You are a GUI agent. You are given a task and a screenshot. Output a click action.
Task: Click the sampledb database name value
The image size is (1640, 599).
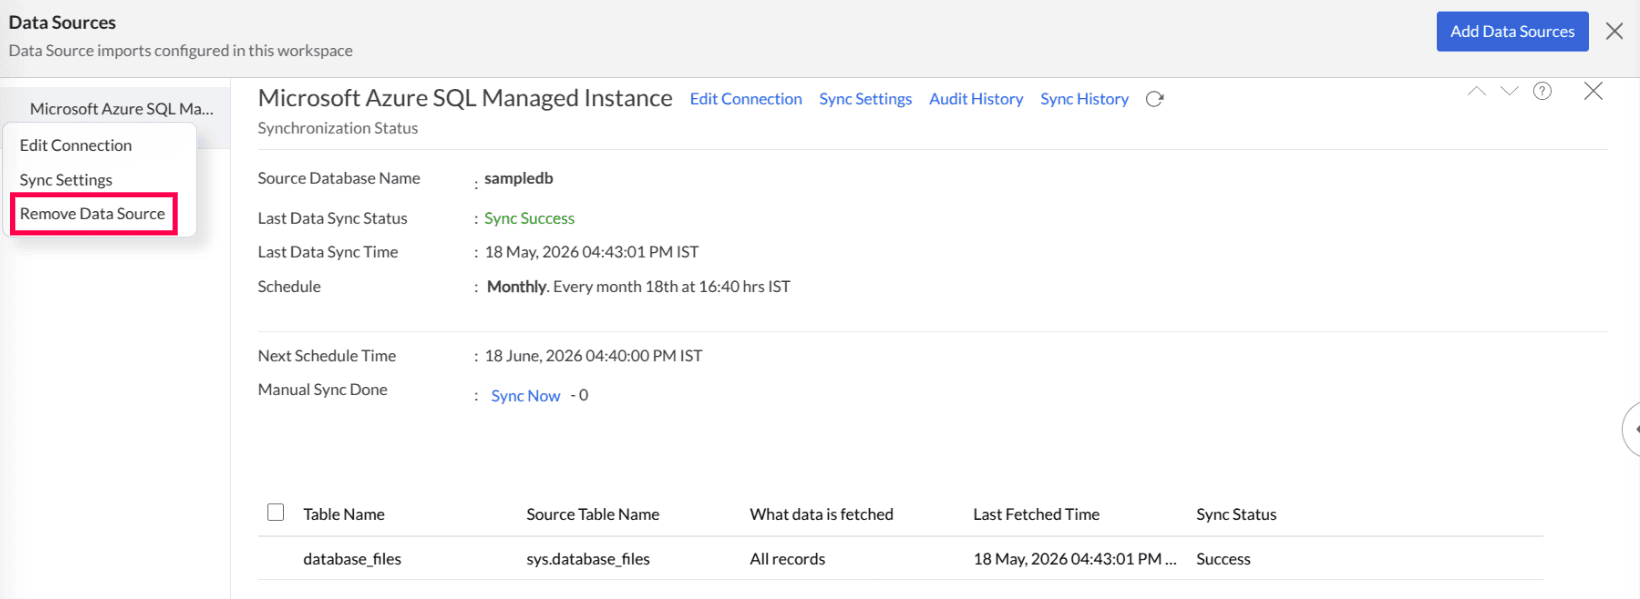click(519, 178)
